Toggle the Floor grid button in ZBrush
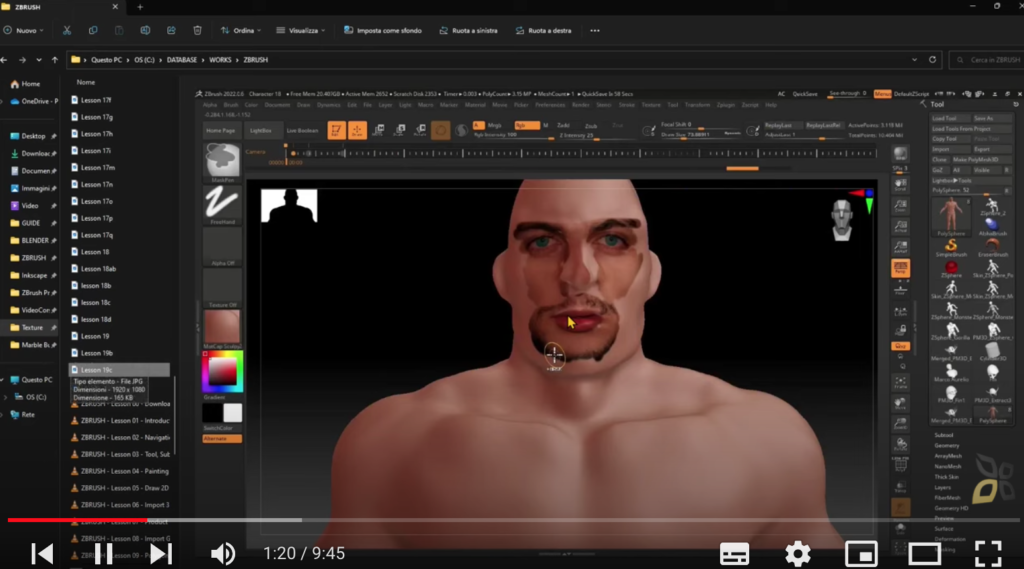1024x569 pixels. tap(900, 288)
